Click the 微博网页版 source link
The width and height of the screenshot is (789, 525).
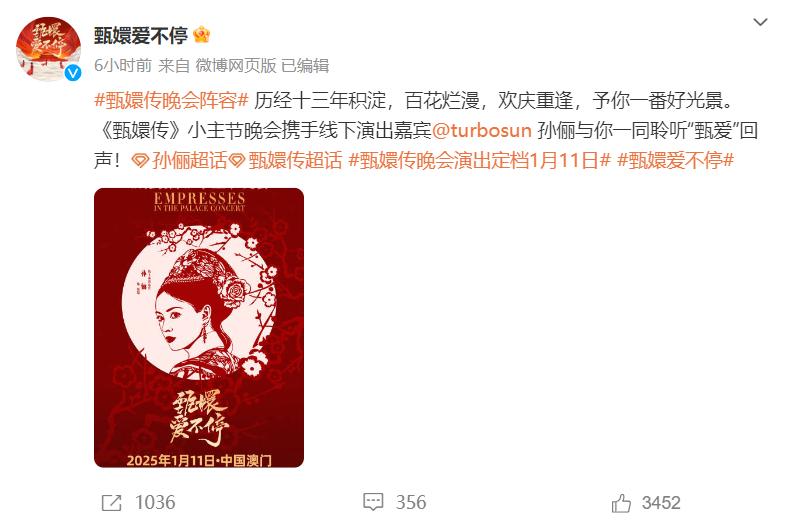(236, 65)
